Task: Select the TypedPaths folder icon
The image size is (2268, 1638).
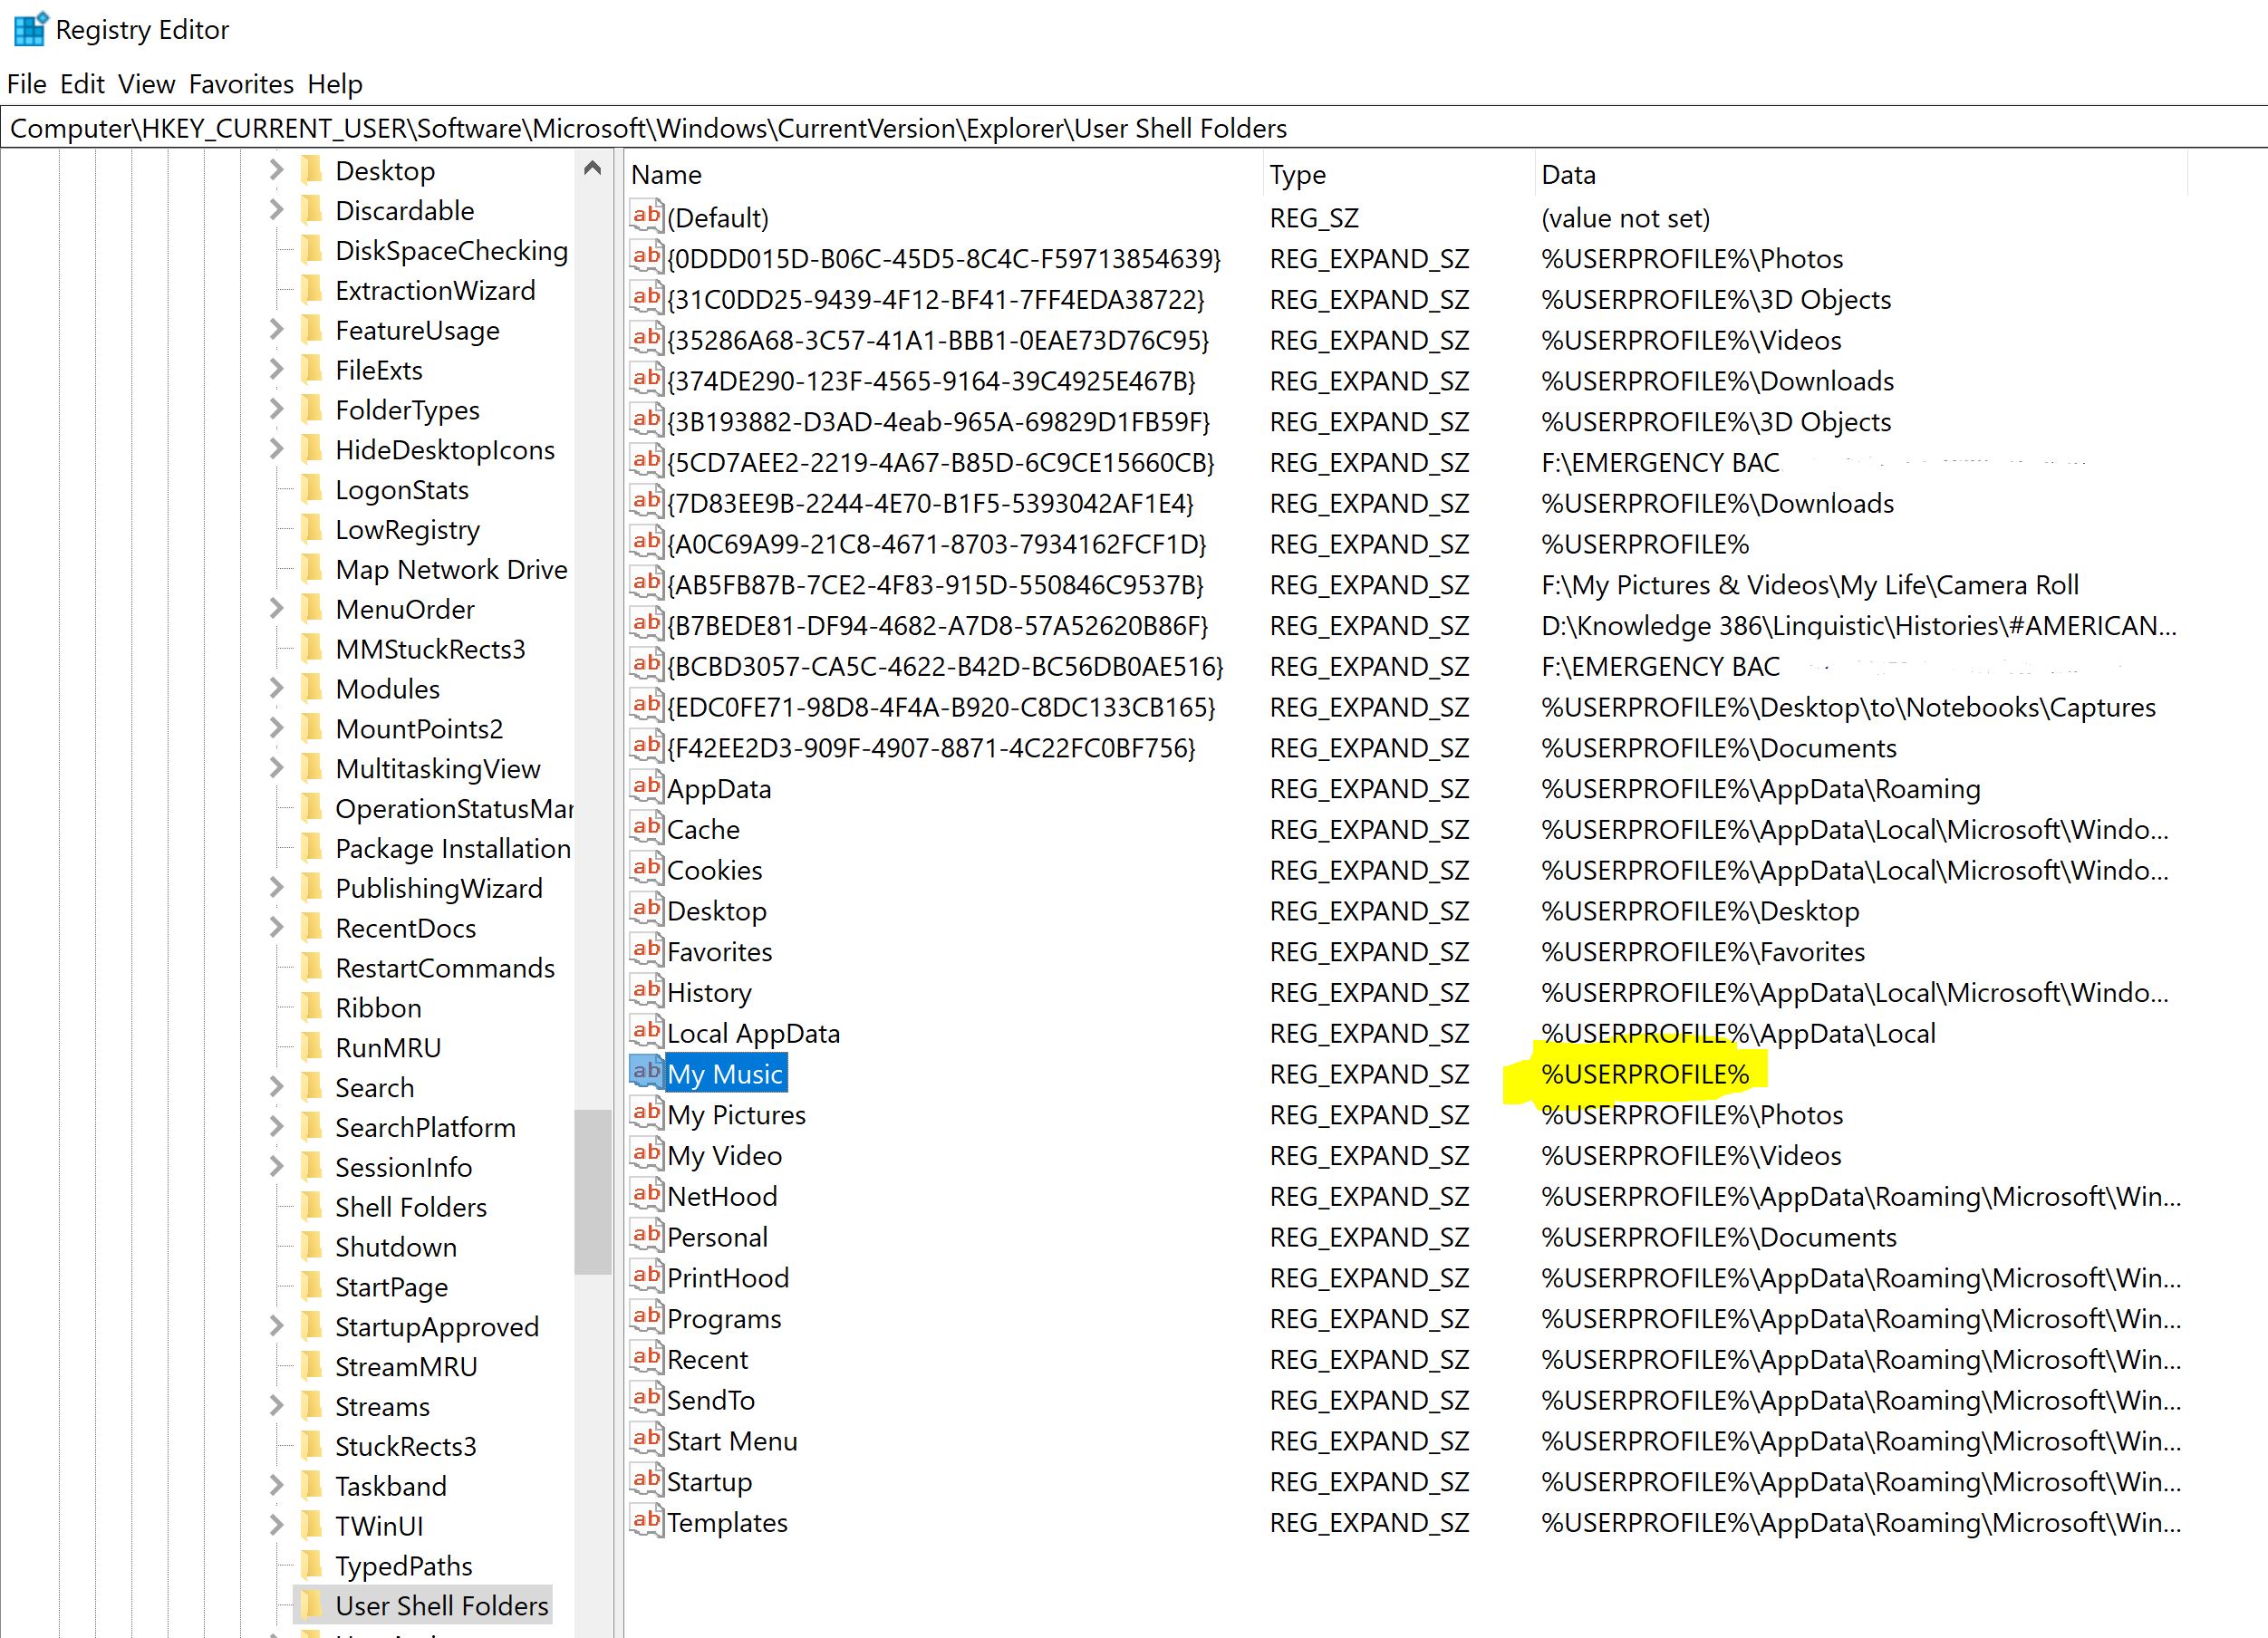Action: tap(312, 1564)
